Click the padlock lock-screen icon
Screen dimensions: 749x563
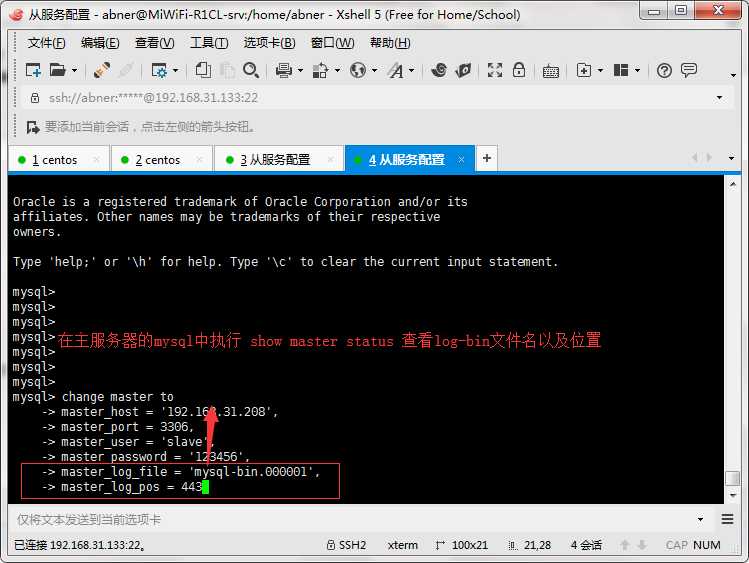click(519, 71)
